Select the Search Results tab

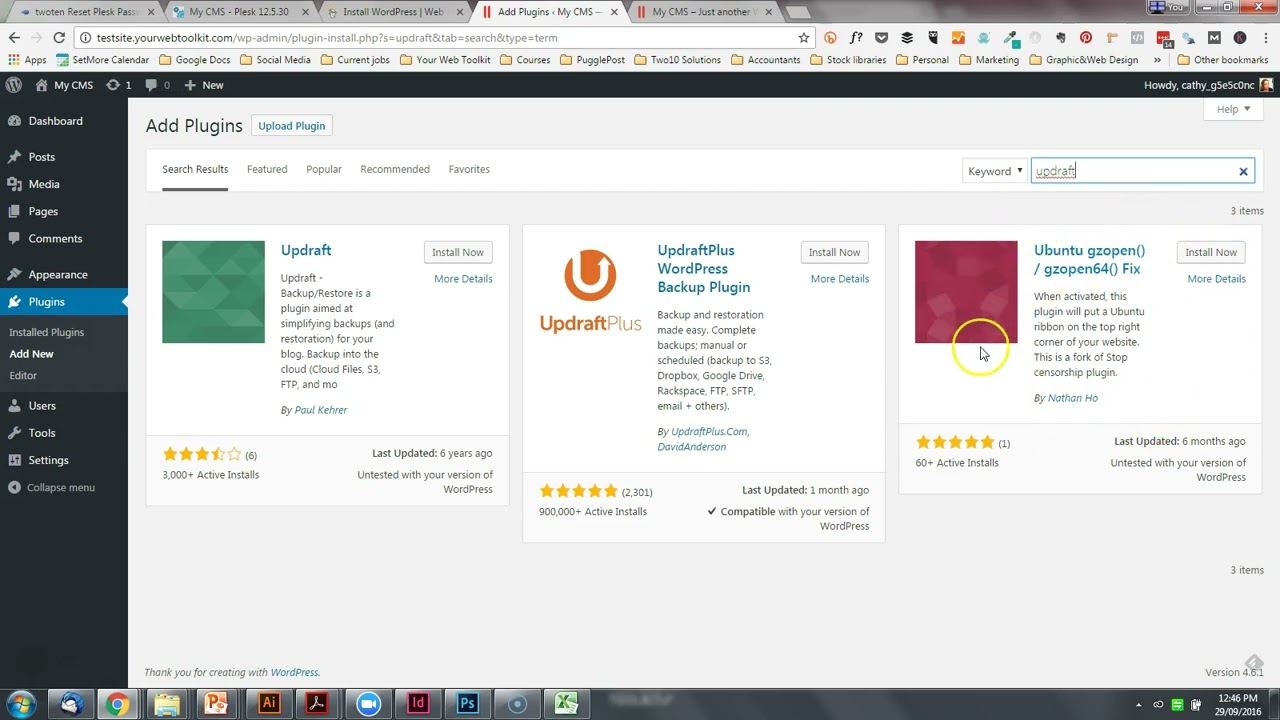(x=195, y=169)
